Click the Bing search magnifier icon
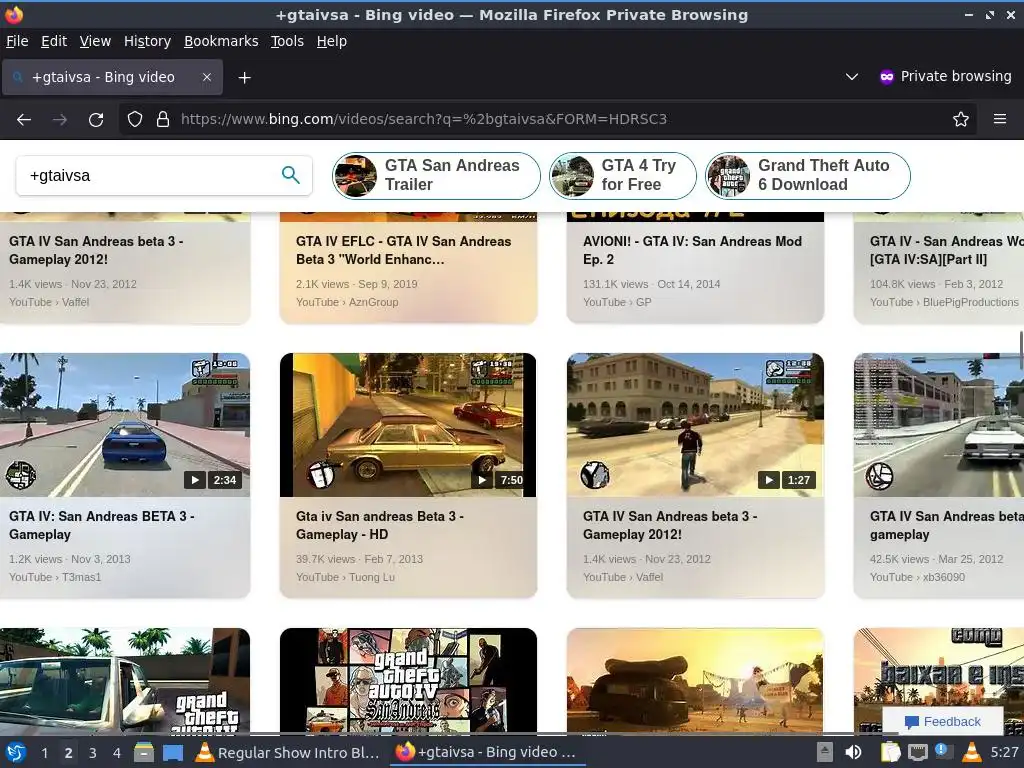The image size is (1024, 768). (x=291, y=175)
